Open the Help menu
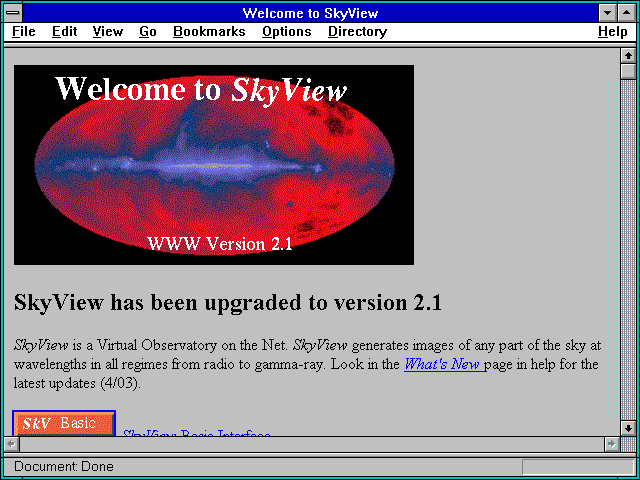Image resolution: width=640 pixels, height=480 pixels. (613, 32)
